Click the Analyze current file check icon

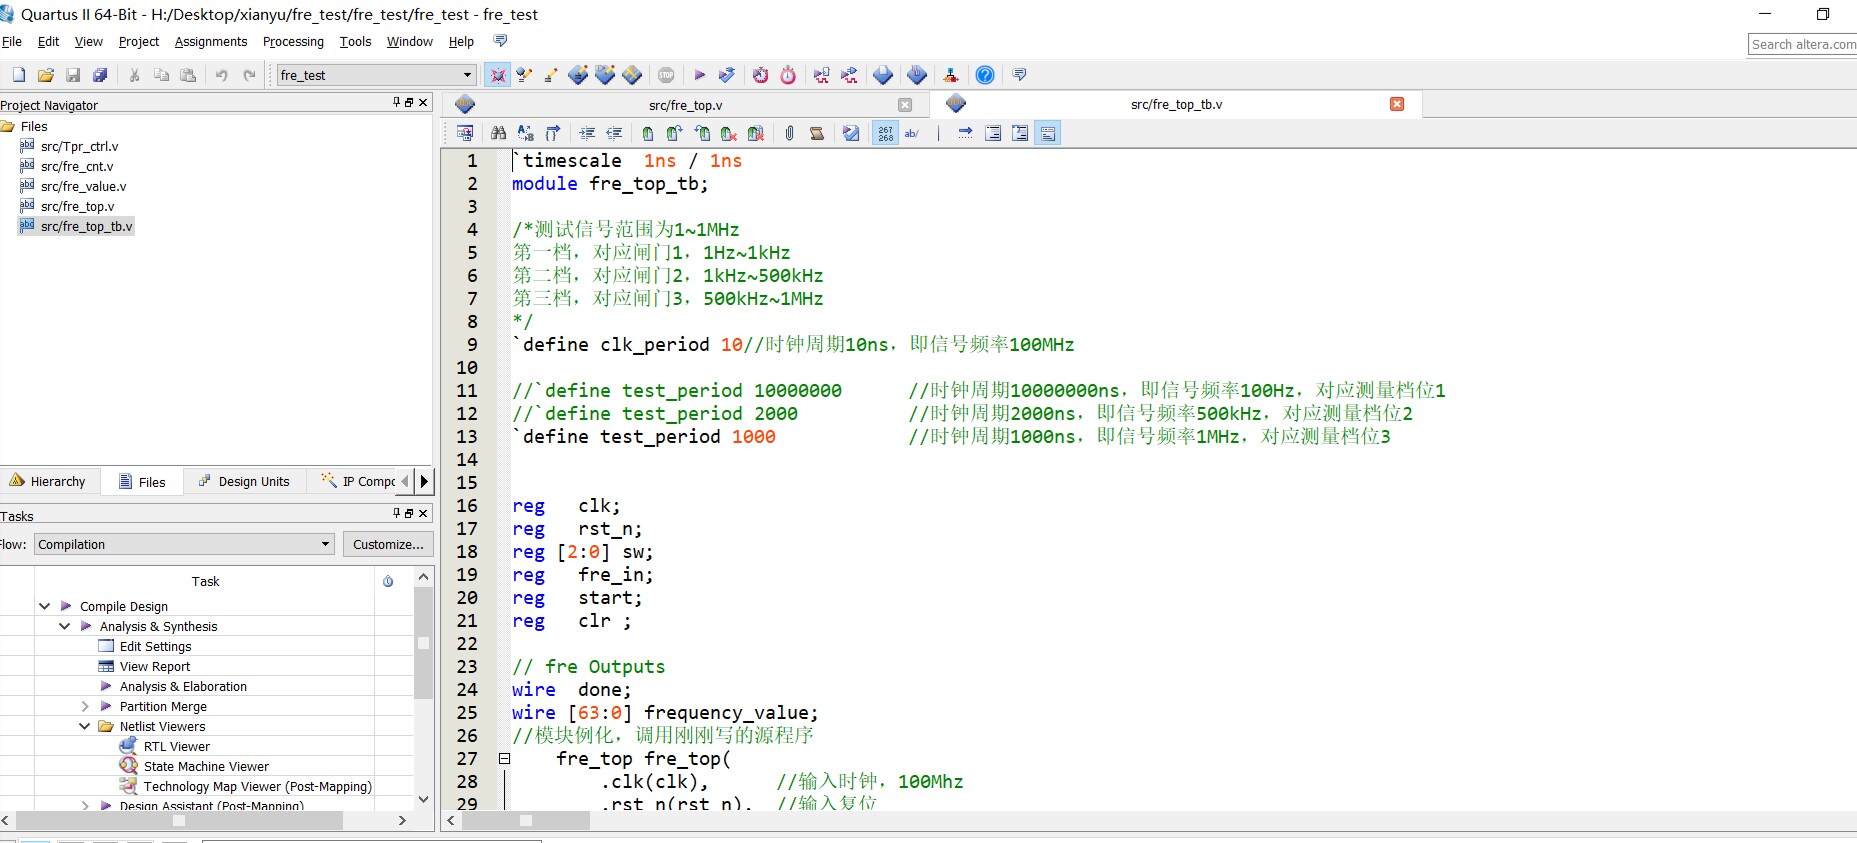click(851, 133)
